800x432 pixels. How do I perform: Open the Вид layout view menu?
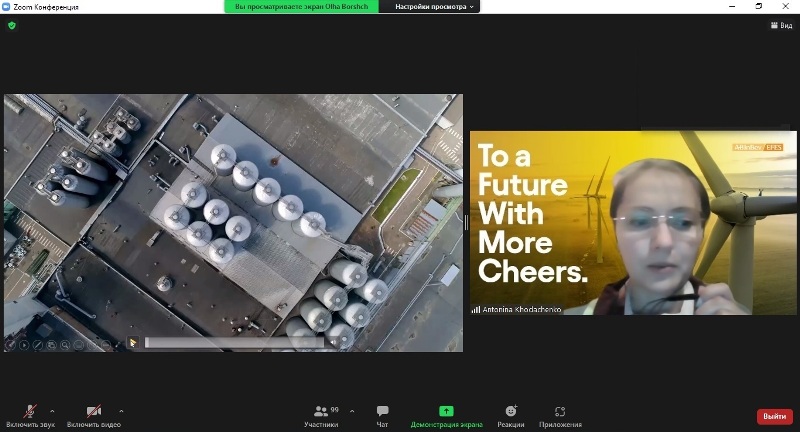click(x=782, y=25)
